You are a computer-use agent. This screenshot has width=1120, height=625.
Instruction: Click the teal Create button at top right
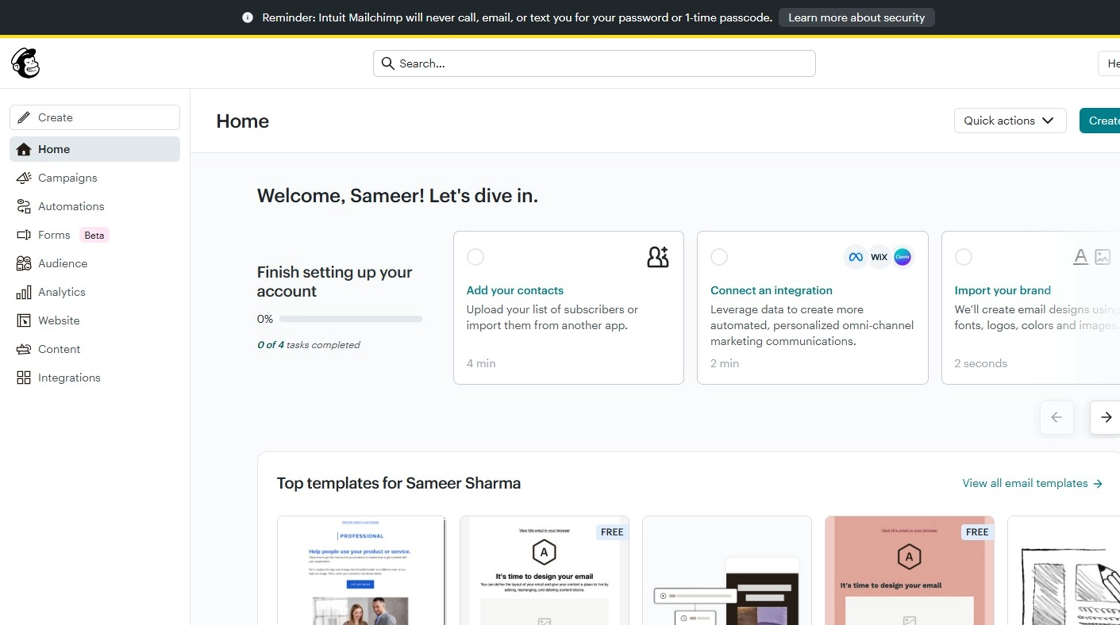click(1100, 121)
